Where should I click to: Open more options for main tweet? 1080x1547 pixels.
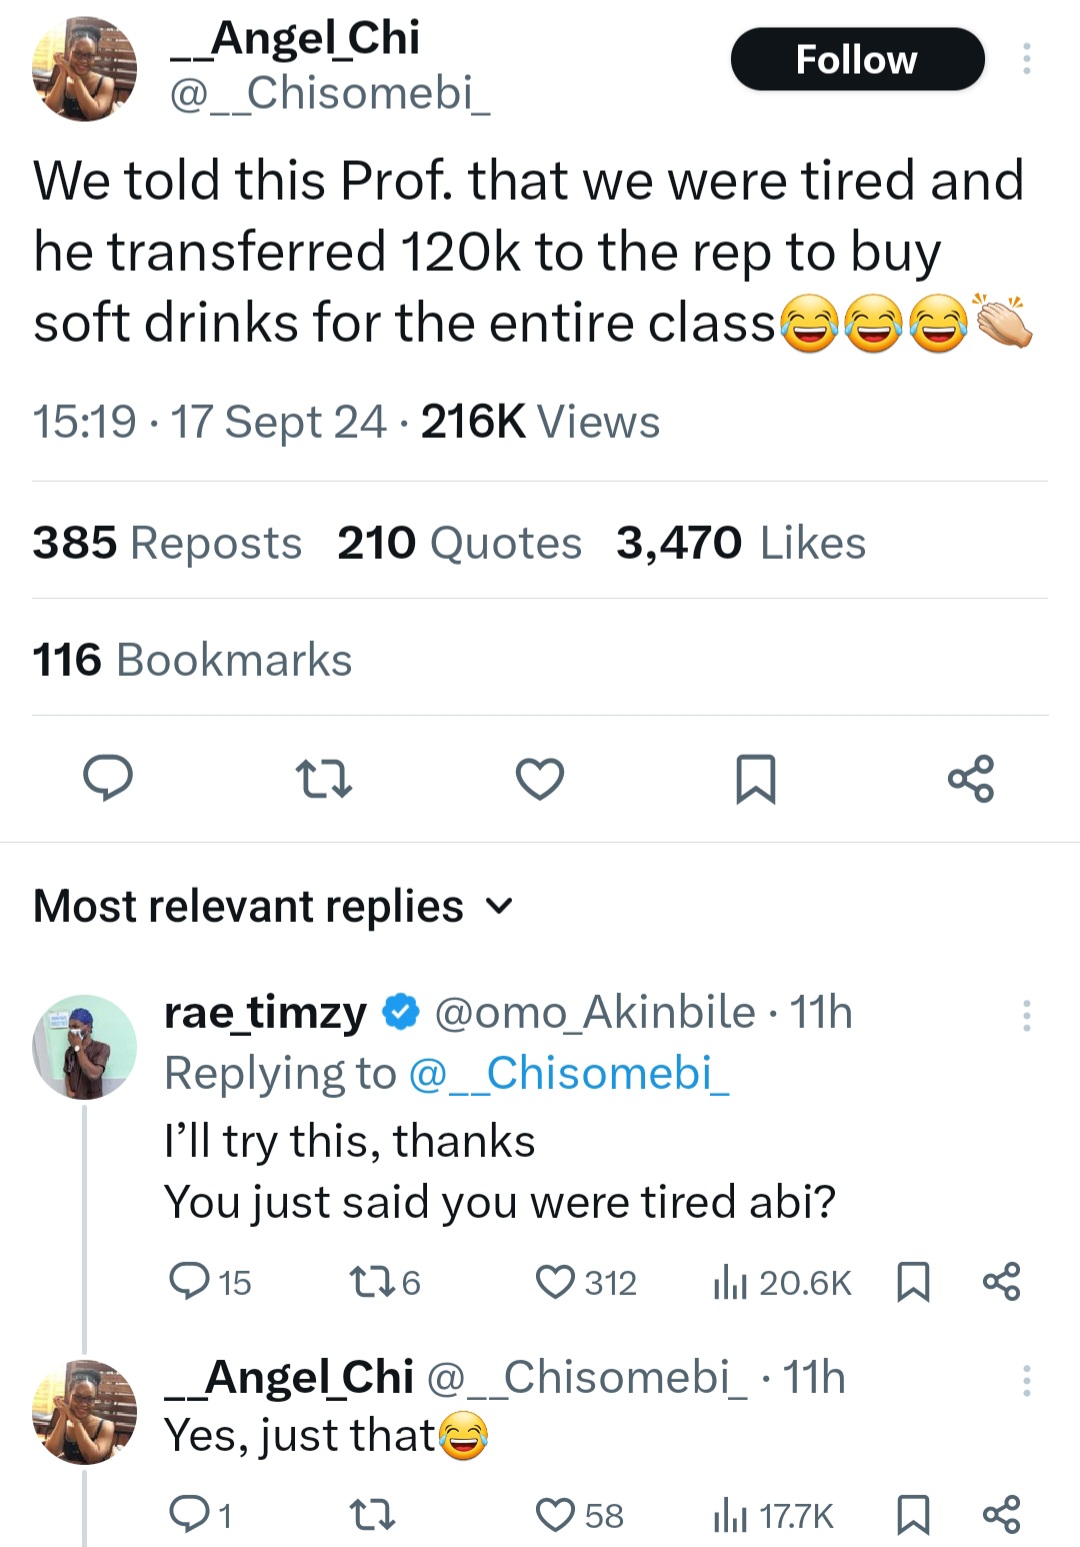(x=1026, y=59)
